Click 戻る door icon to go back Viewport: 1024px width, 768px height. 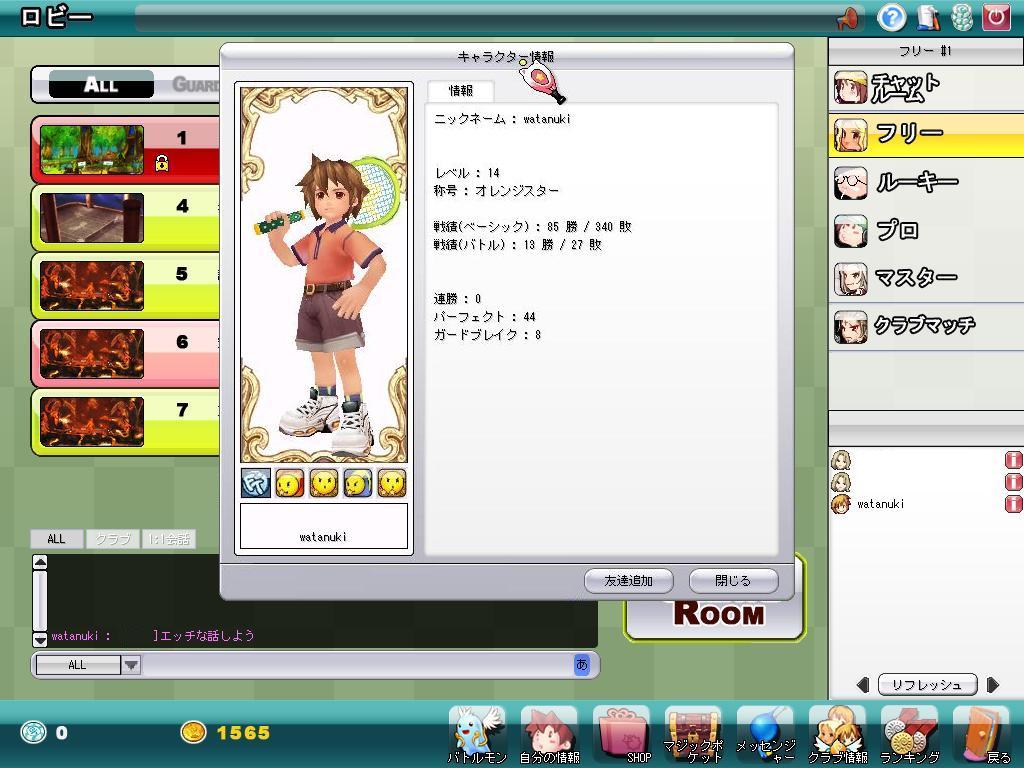(x=983, y=735)
